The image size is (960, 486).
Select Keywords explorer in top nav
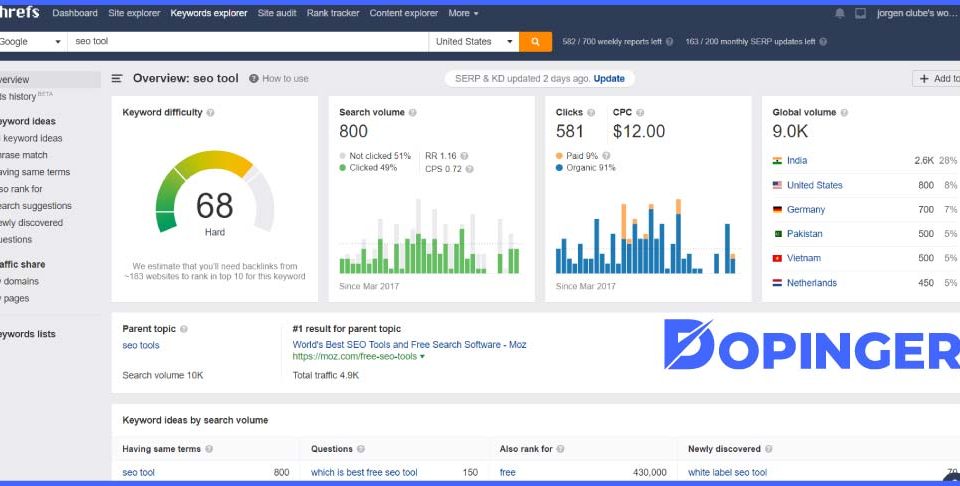pyautogui.click(x=209, y=13)
